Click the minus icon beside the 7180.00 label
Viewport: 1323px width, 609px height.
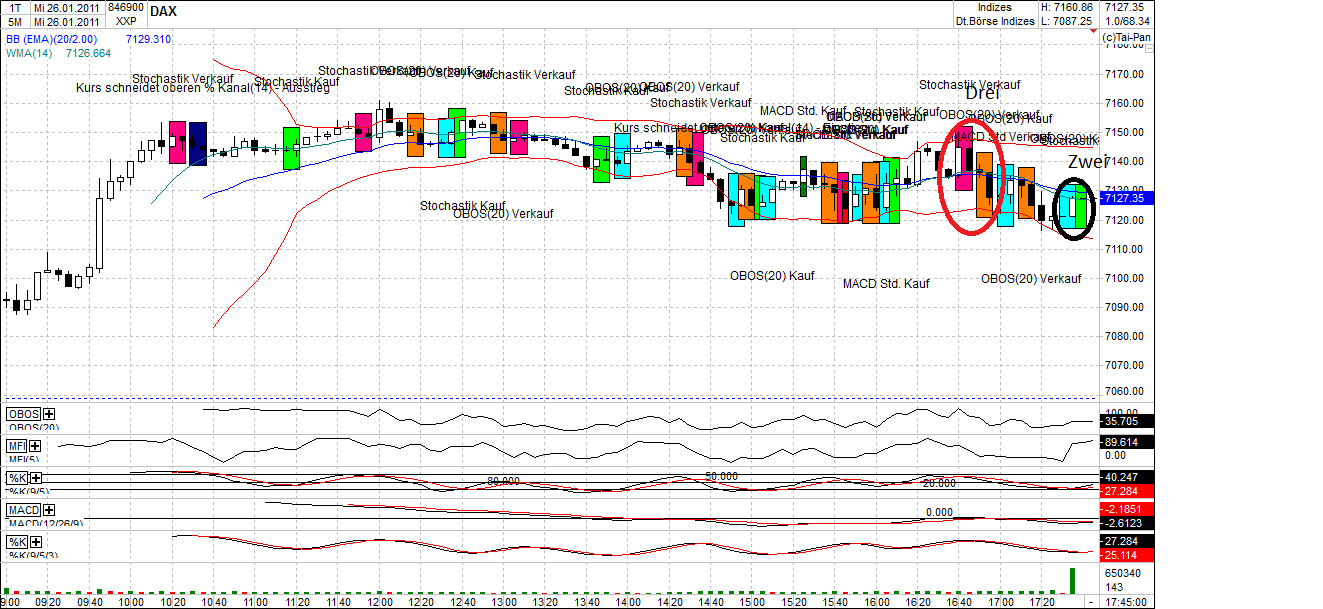click(x=1148, y=48)
